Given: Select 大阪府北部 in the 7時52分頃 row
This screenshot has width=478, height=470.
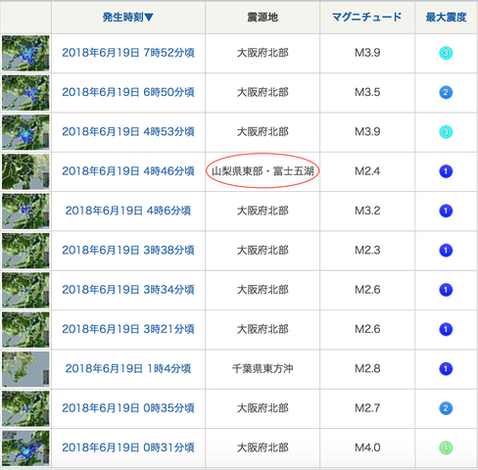Looking at the screenshot, I should (x=263, y=53).
